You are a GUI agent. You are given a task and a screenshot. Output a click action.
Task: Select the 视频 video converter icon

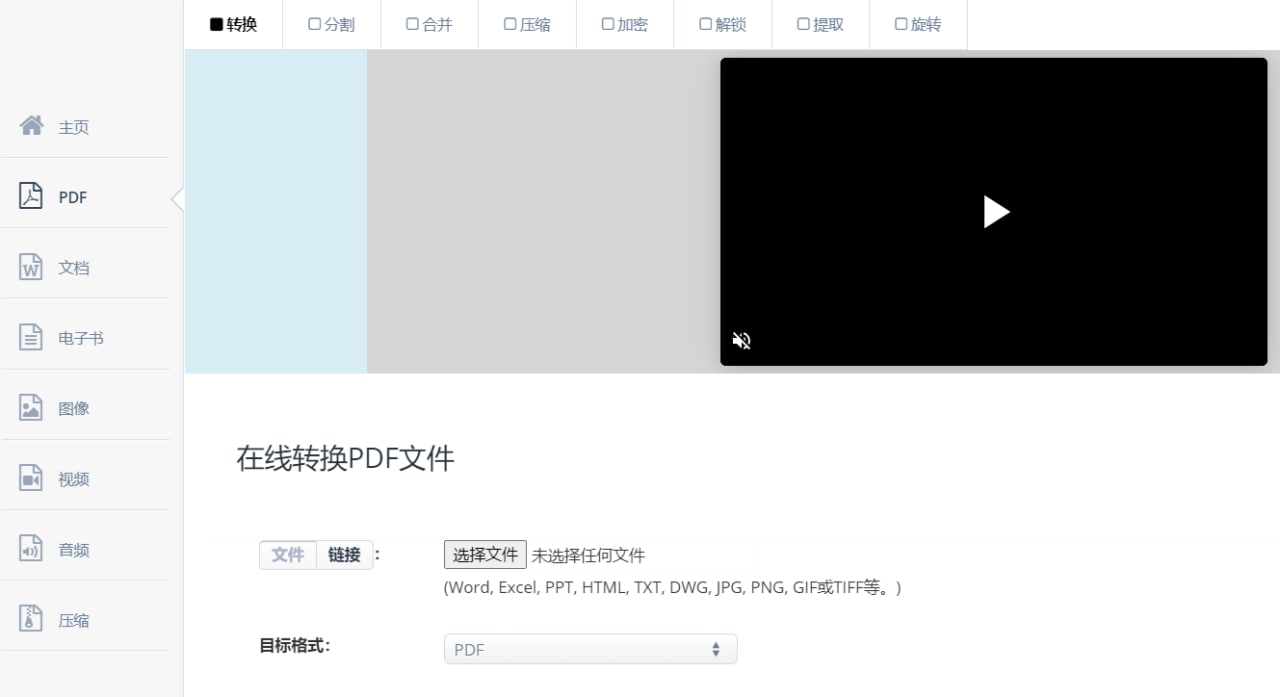coord(30,478)
